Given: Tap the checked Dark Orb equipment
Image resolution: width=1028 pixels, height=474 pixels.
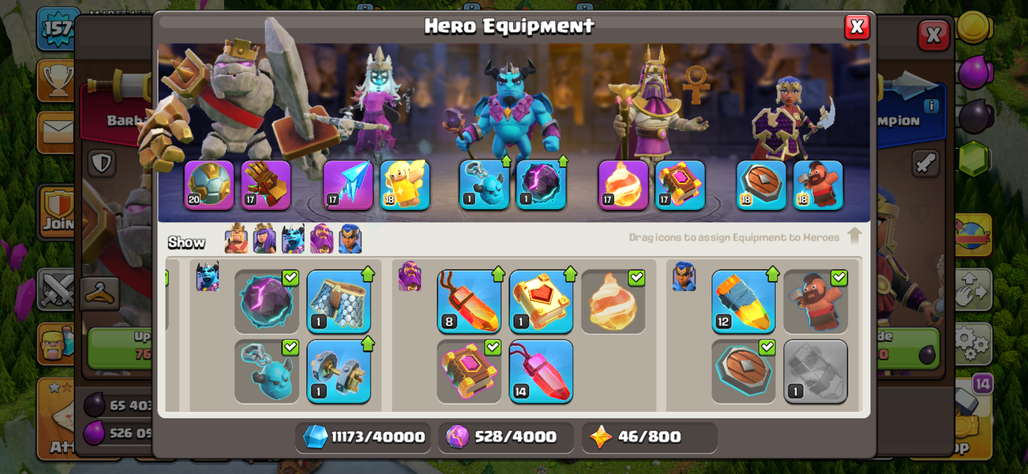Looking at the screenshot, I should pyautogui.click(x=267, y=302).
